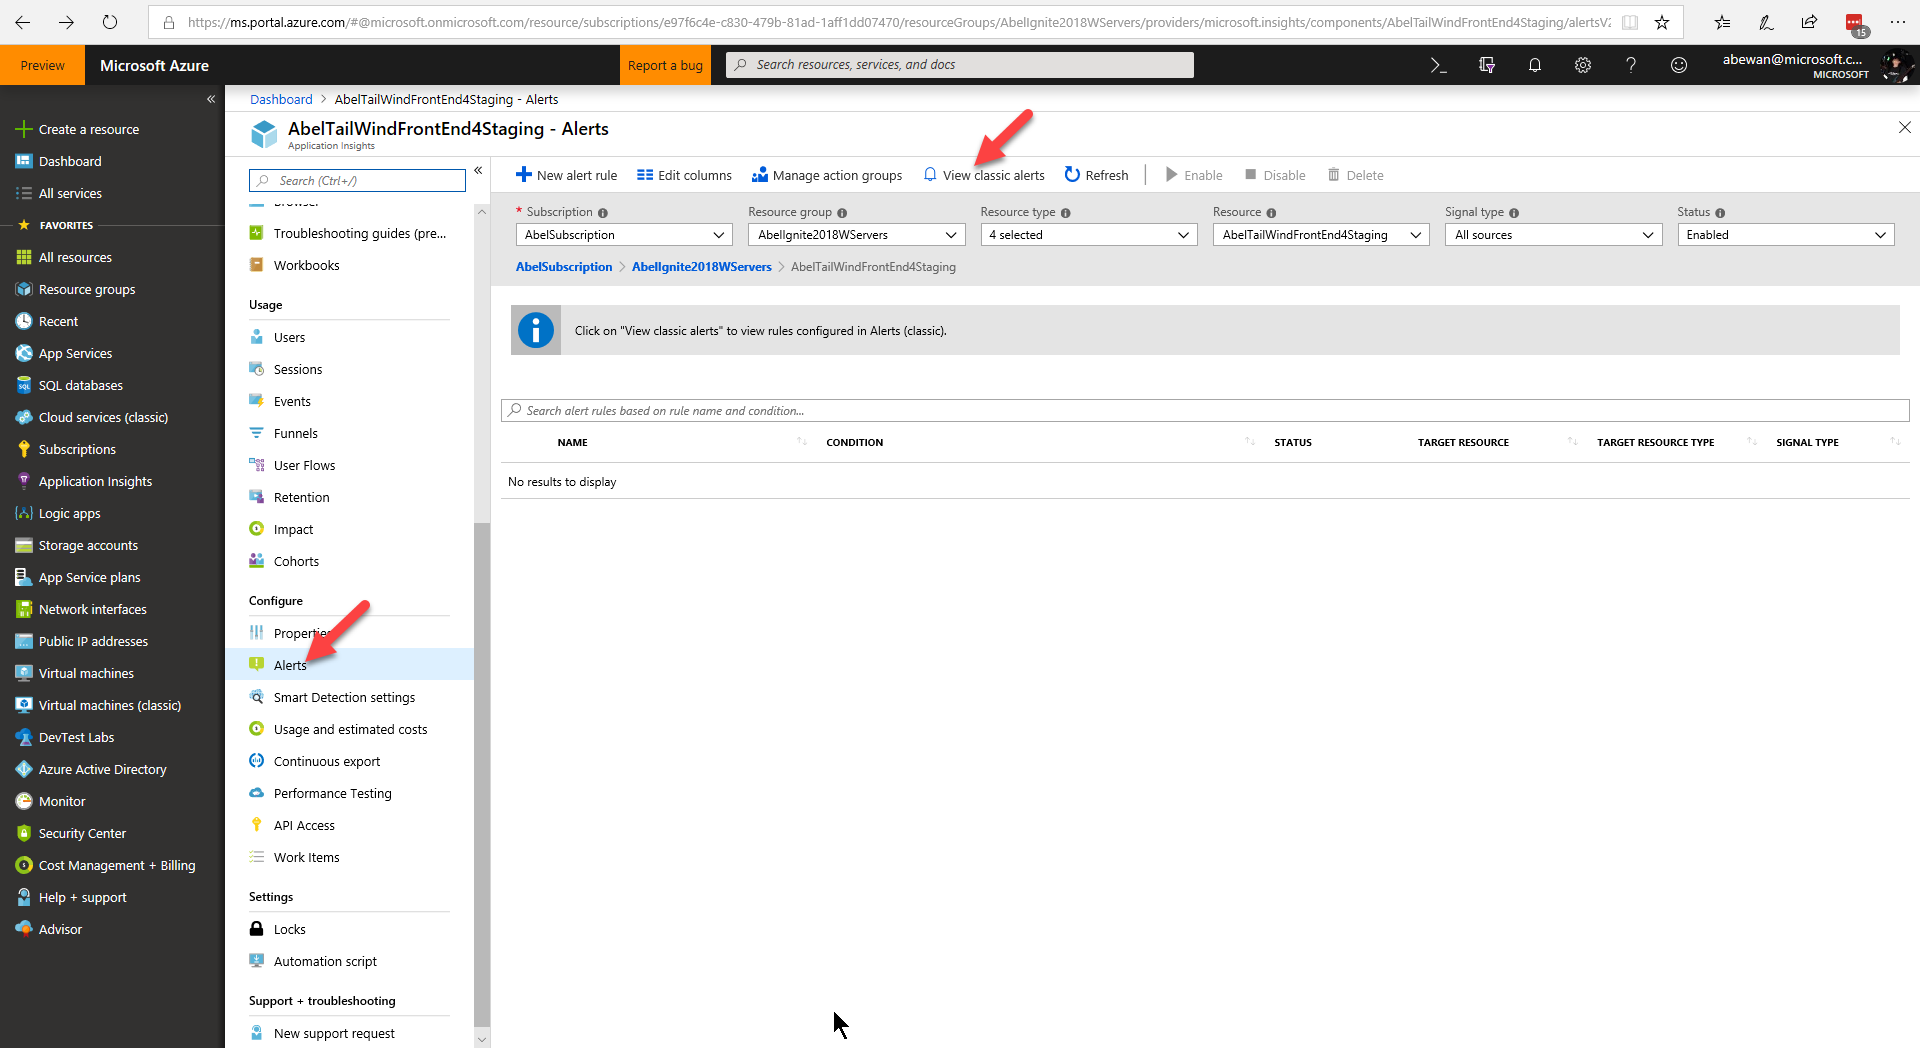Open the notifications bell

pyautogui.click(x=1535, y=65)
